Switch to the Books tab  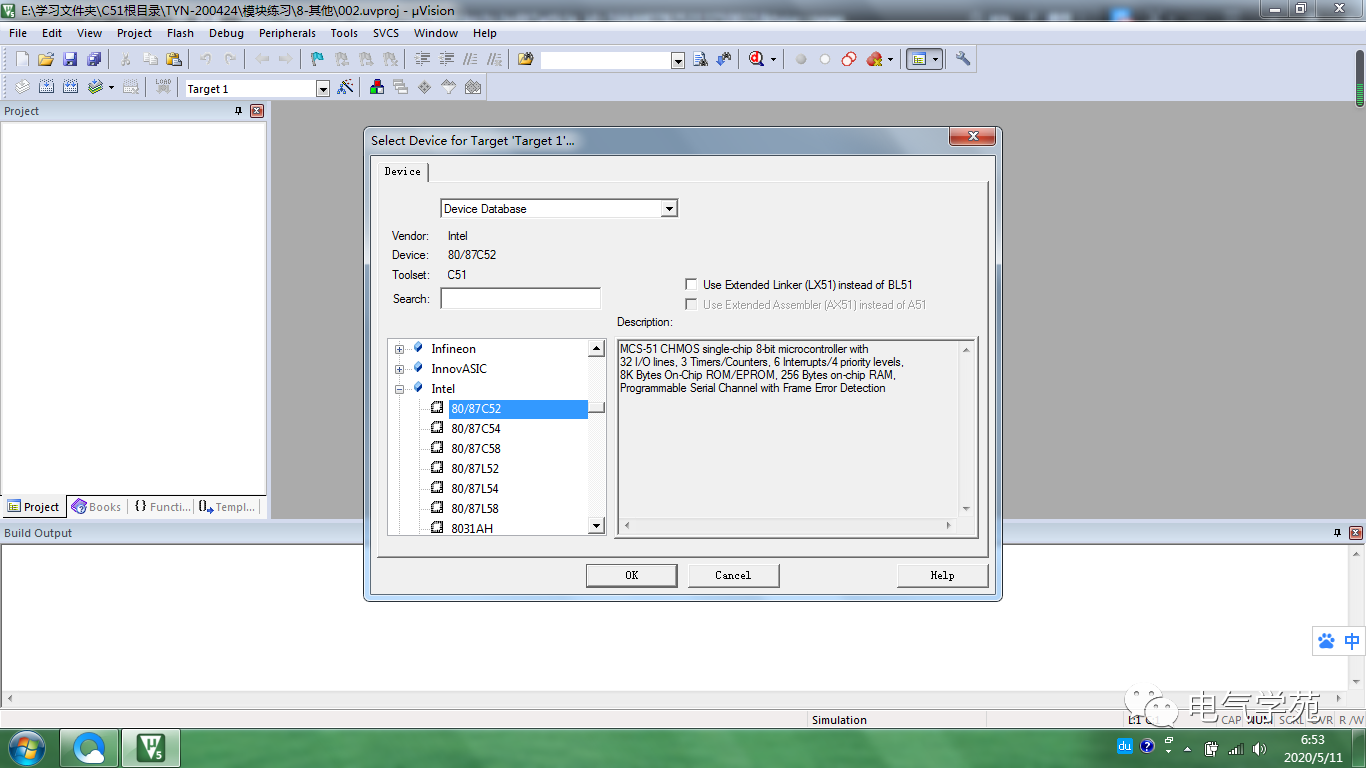point(96,507)
